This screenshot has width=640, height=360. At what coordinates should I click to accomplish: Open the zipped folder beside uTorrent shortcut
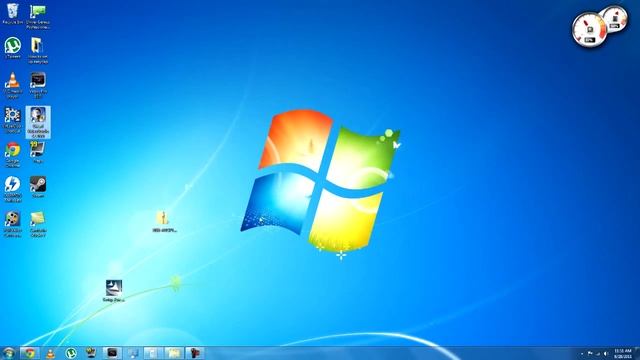tap(38, 50)
